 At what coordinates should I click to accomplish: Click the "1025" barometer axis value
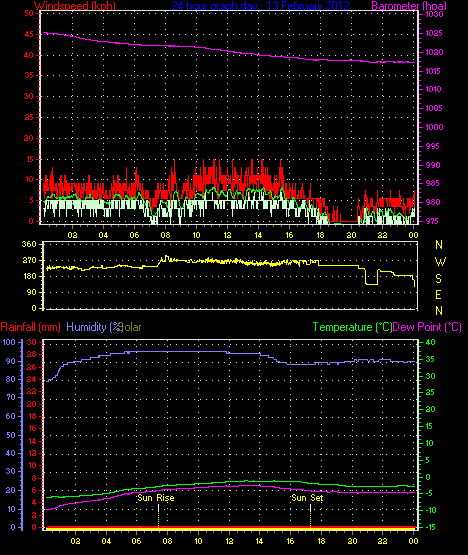click(434, 33)
